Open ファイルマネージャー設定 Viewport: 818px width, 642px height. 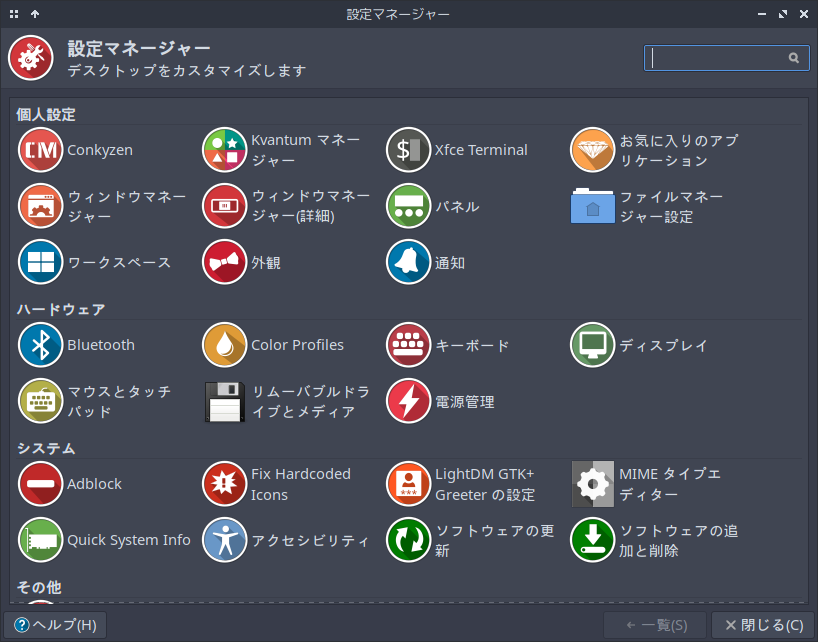click(647, 206)
